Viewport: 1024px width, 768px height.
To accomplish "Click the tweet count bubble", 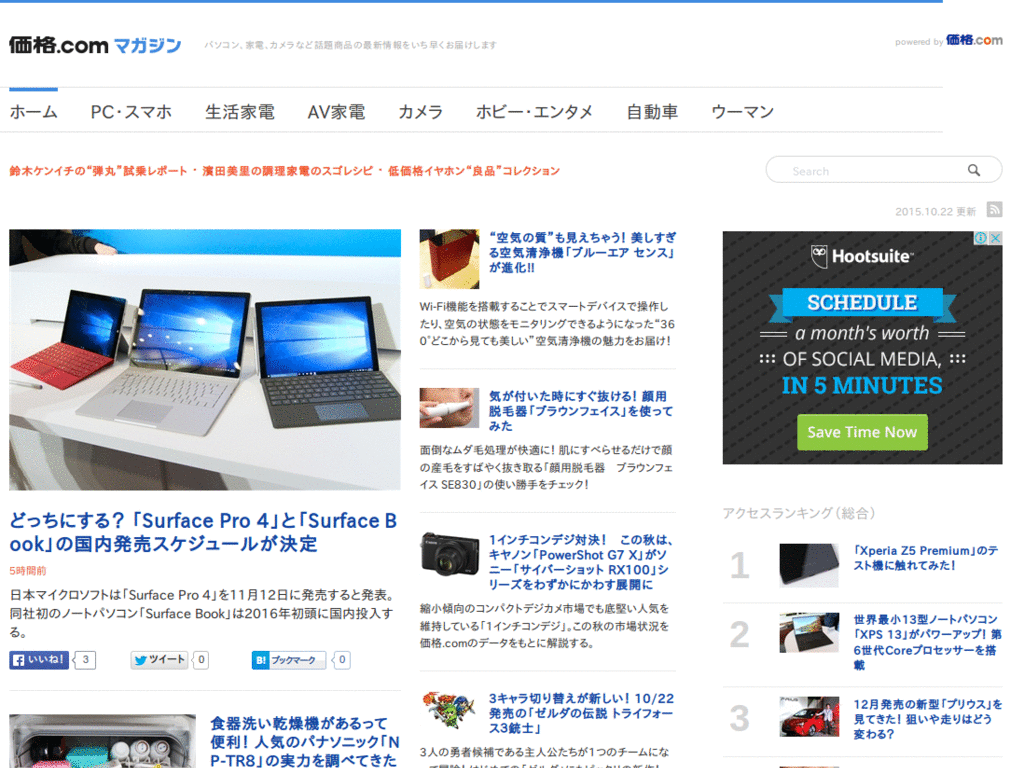I will point(201,660).
